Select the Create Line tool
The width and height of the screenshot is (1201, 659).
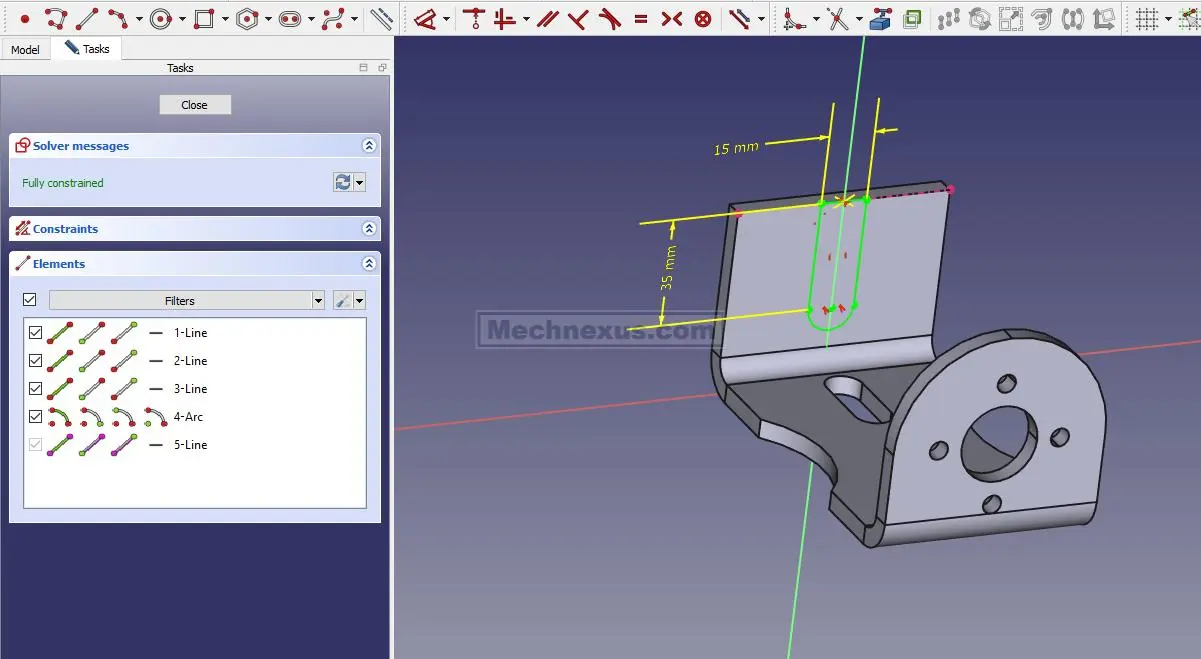(x=87, y=18)
